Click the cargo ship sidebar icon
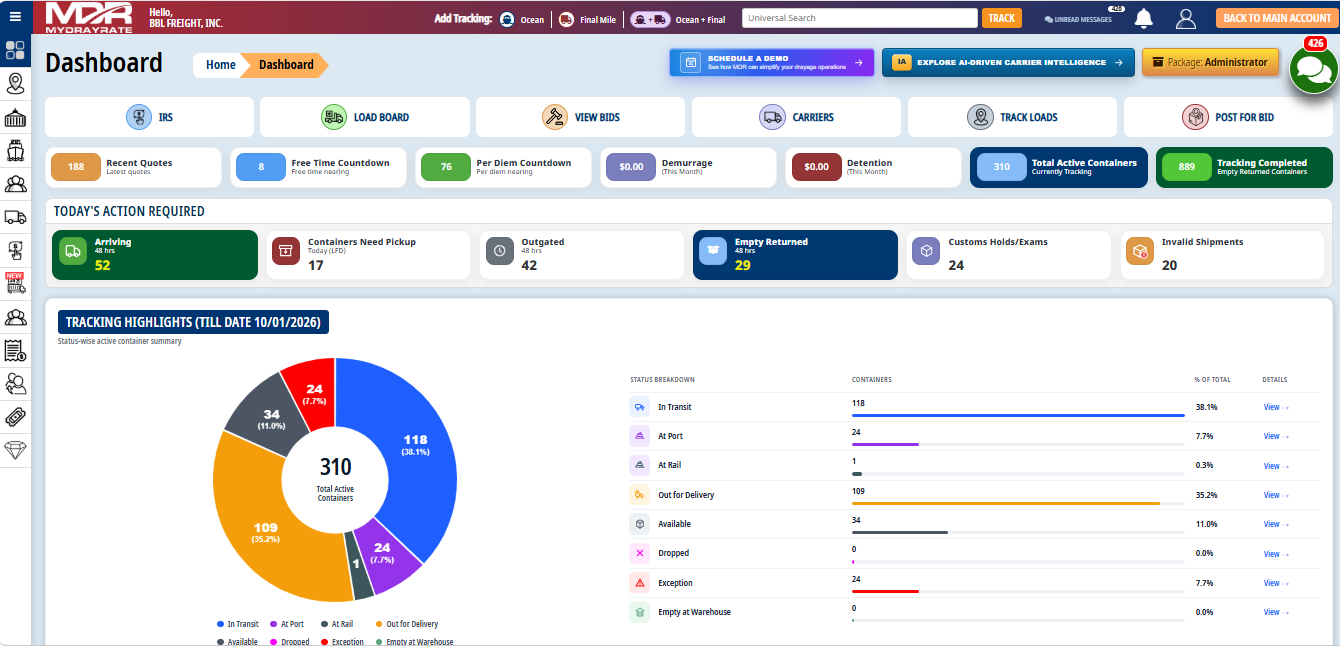Viewport: 1340px width, 646px height. (15, 151)
